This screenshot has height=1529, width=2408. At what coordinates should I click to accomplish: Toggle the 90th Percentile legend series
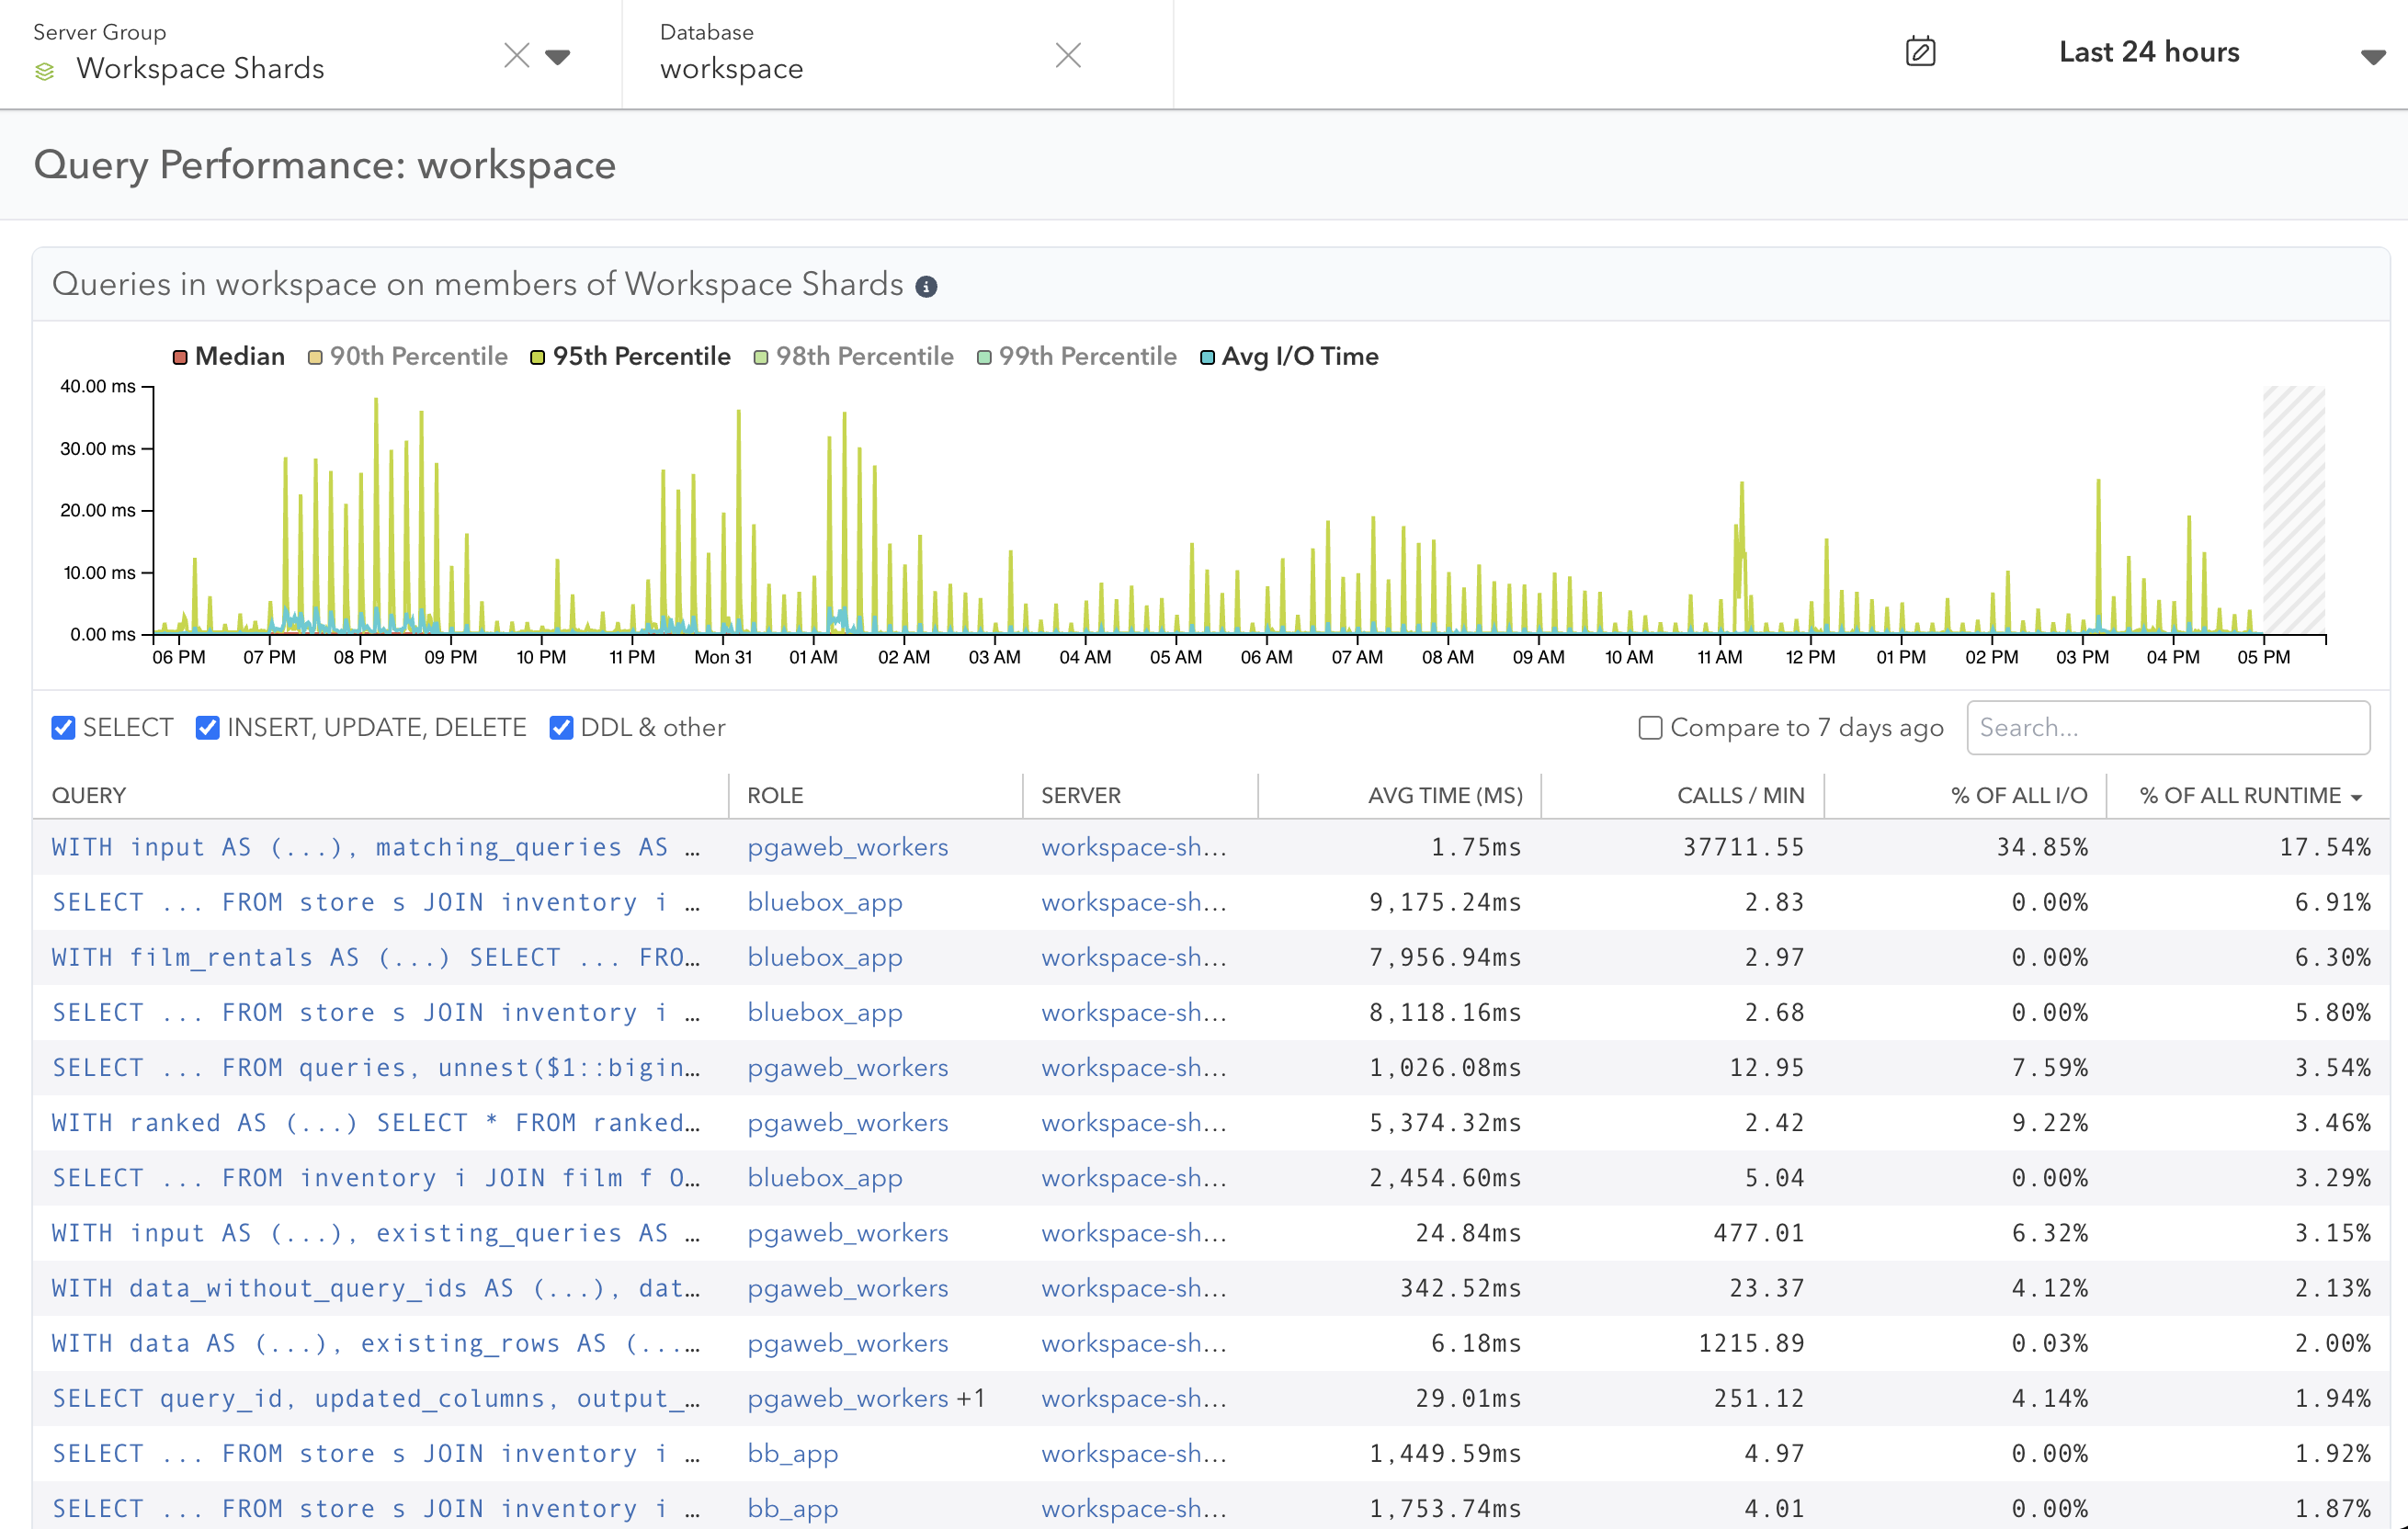tap(408, 357)
